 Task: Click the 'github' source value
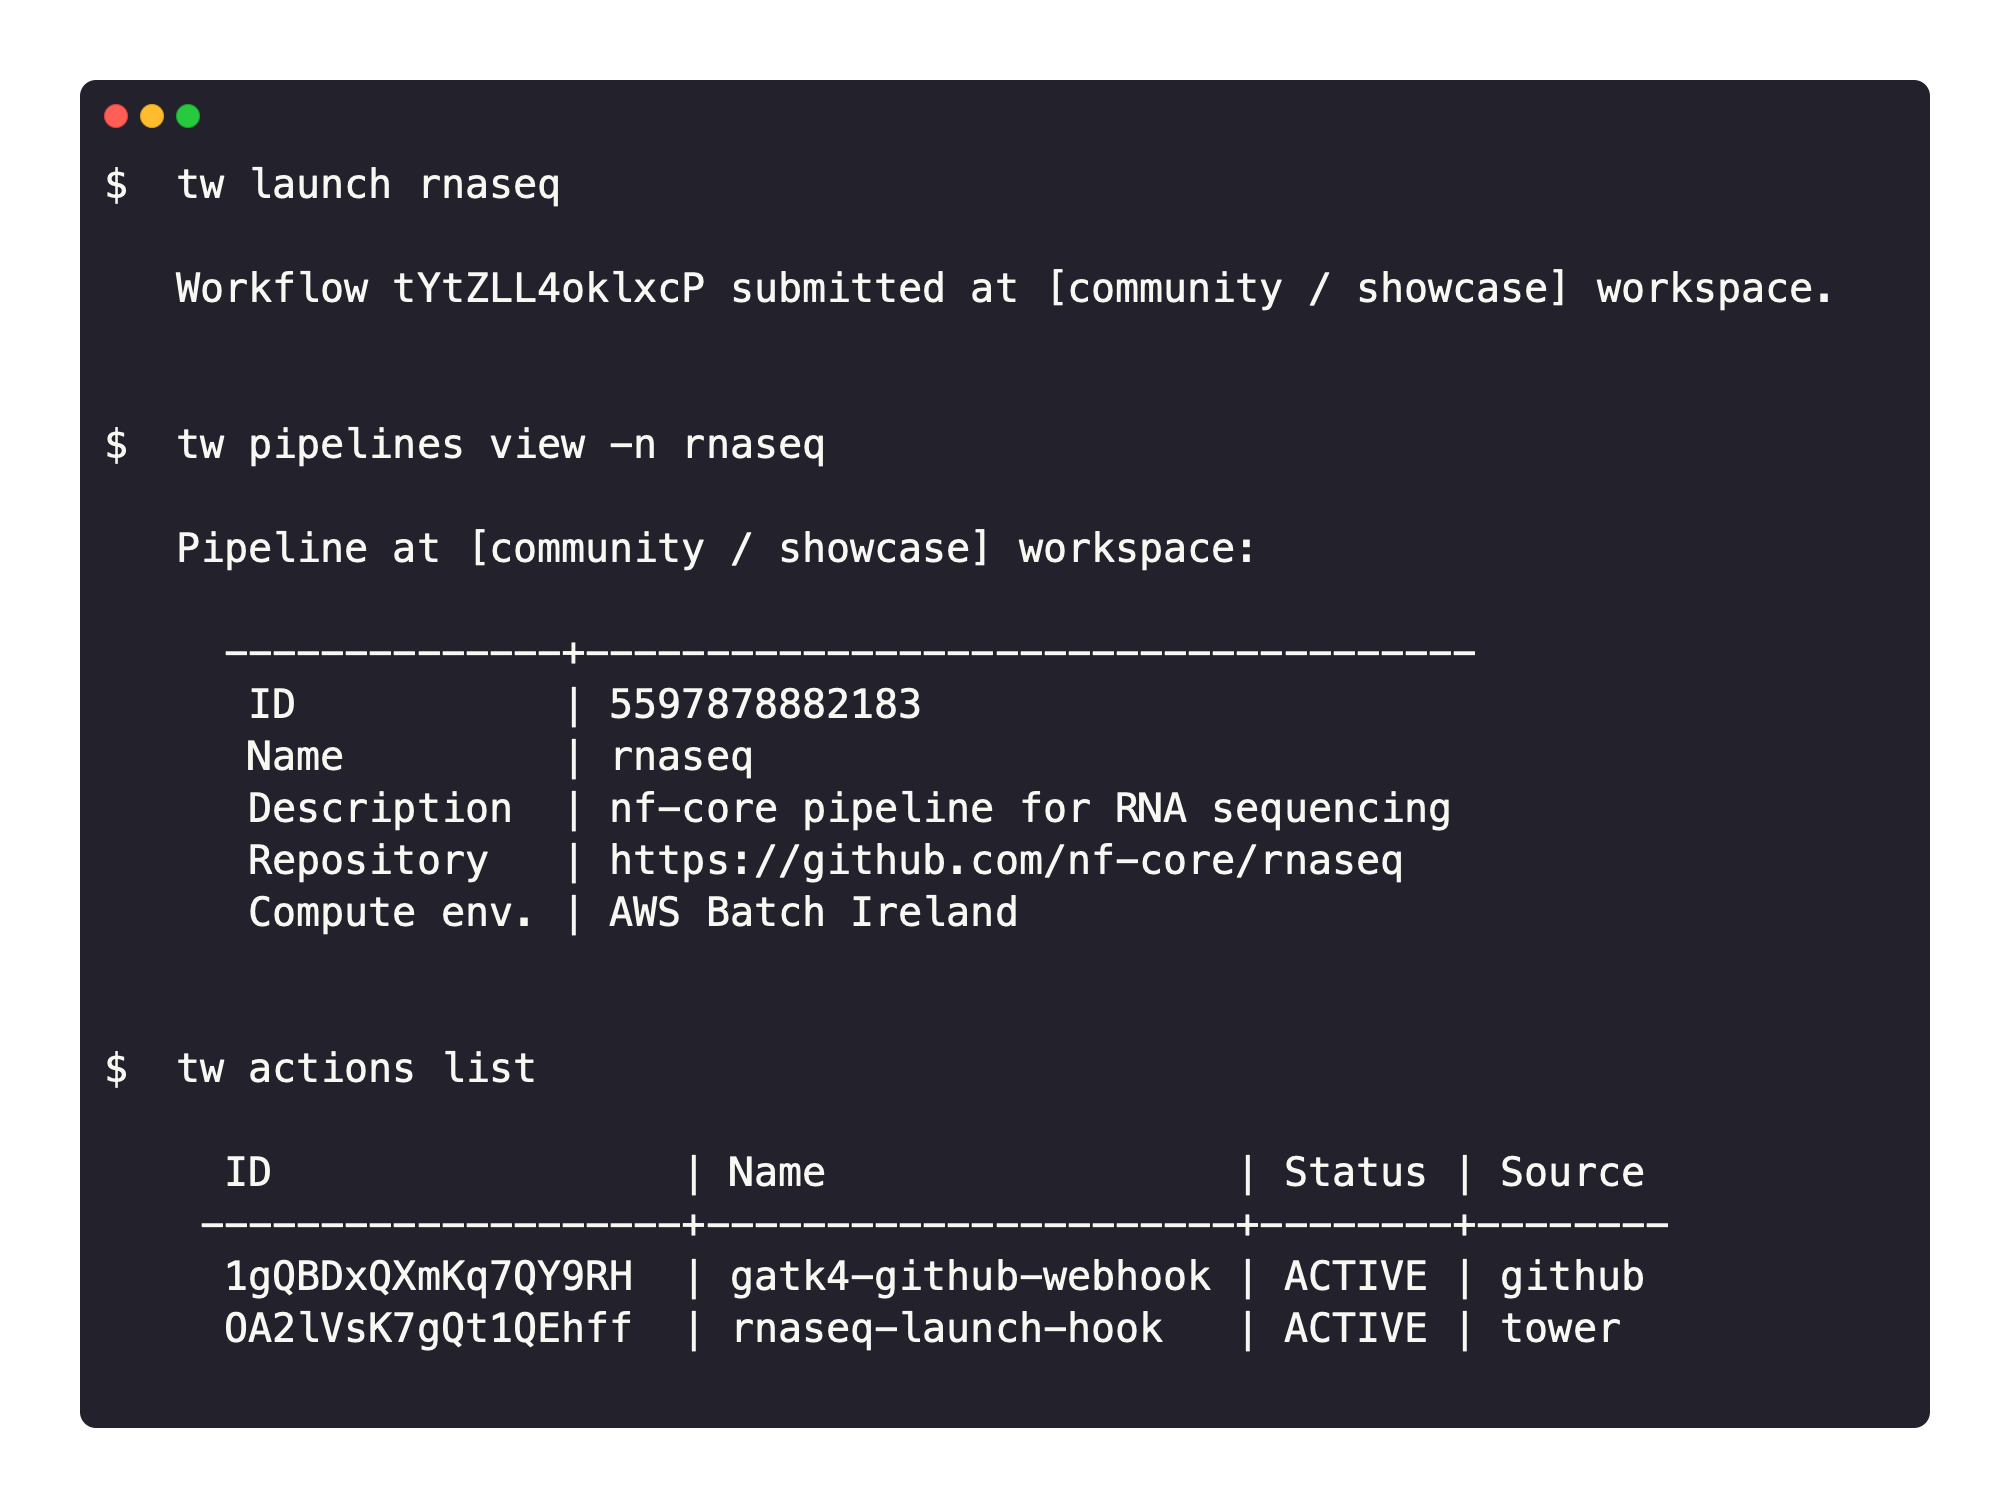tap(1572, 1277)
